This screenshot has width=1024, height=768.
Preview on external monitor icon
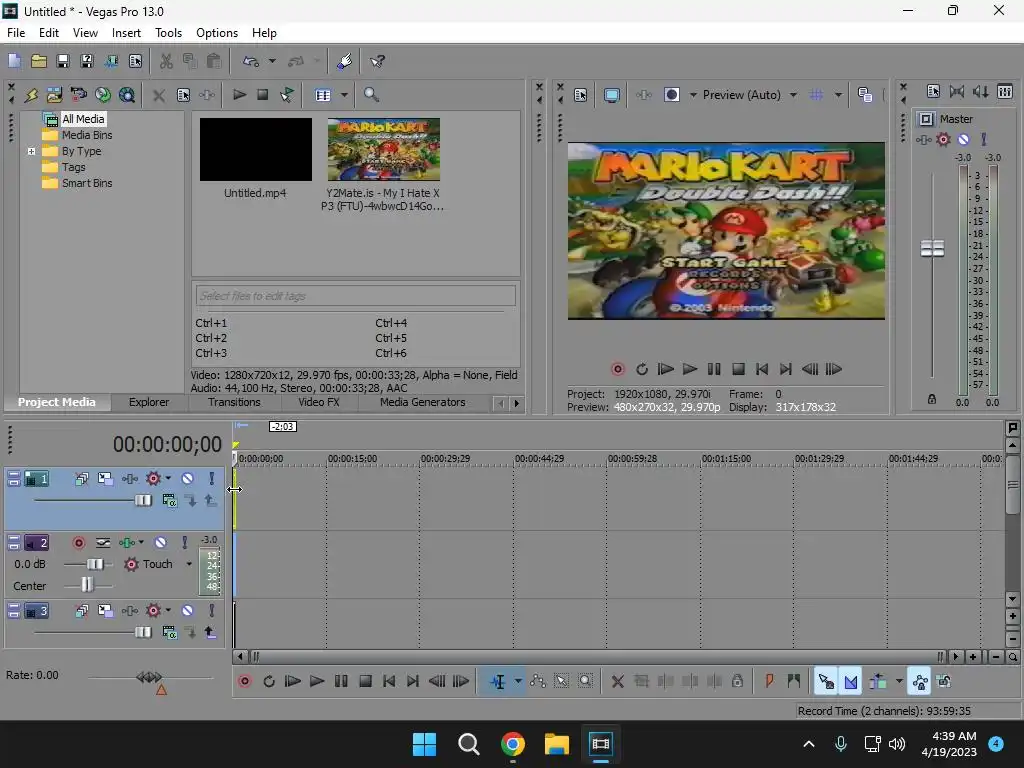coord(612,95)
